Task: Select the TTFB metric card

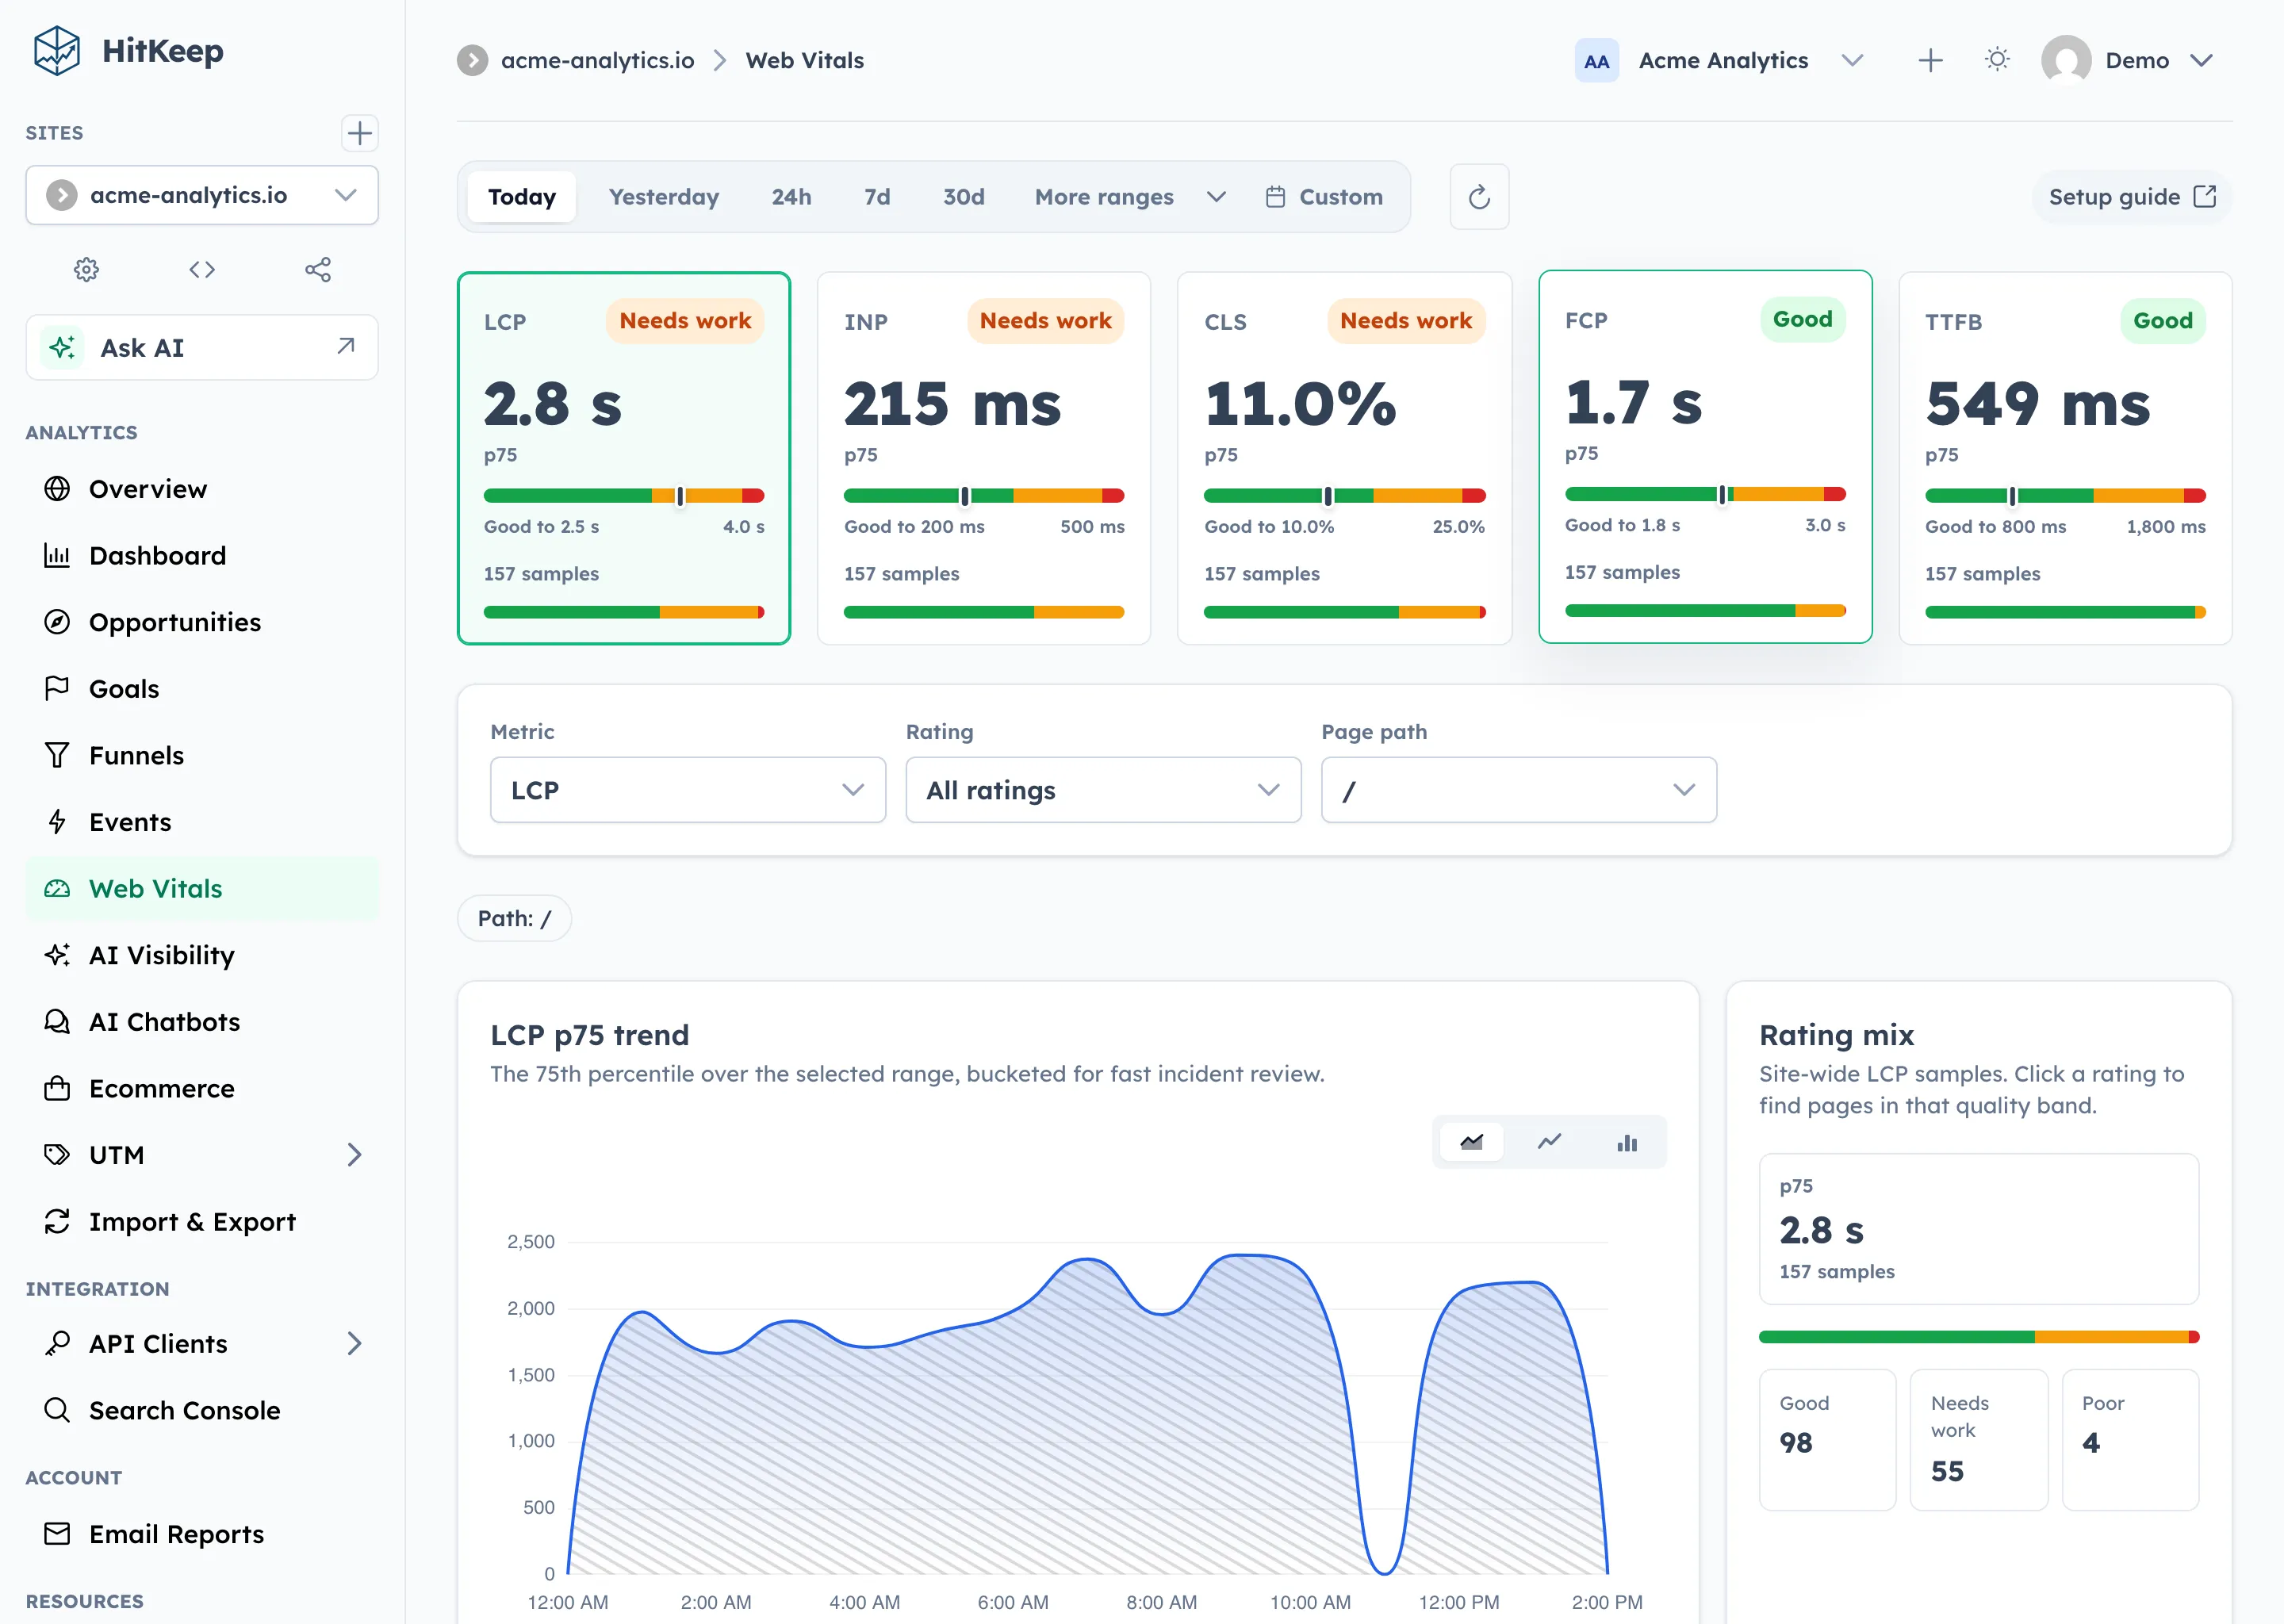Action: click(2065, 458)
